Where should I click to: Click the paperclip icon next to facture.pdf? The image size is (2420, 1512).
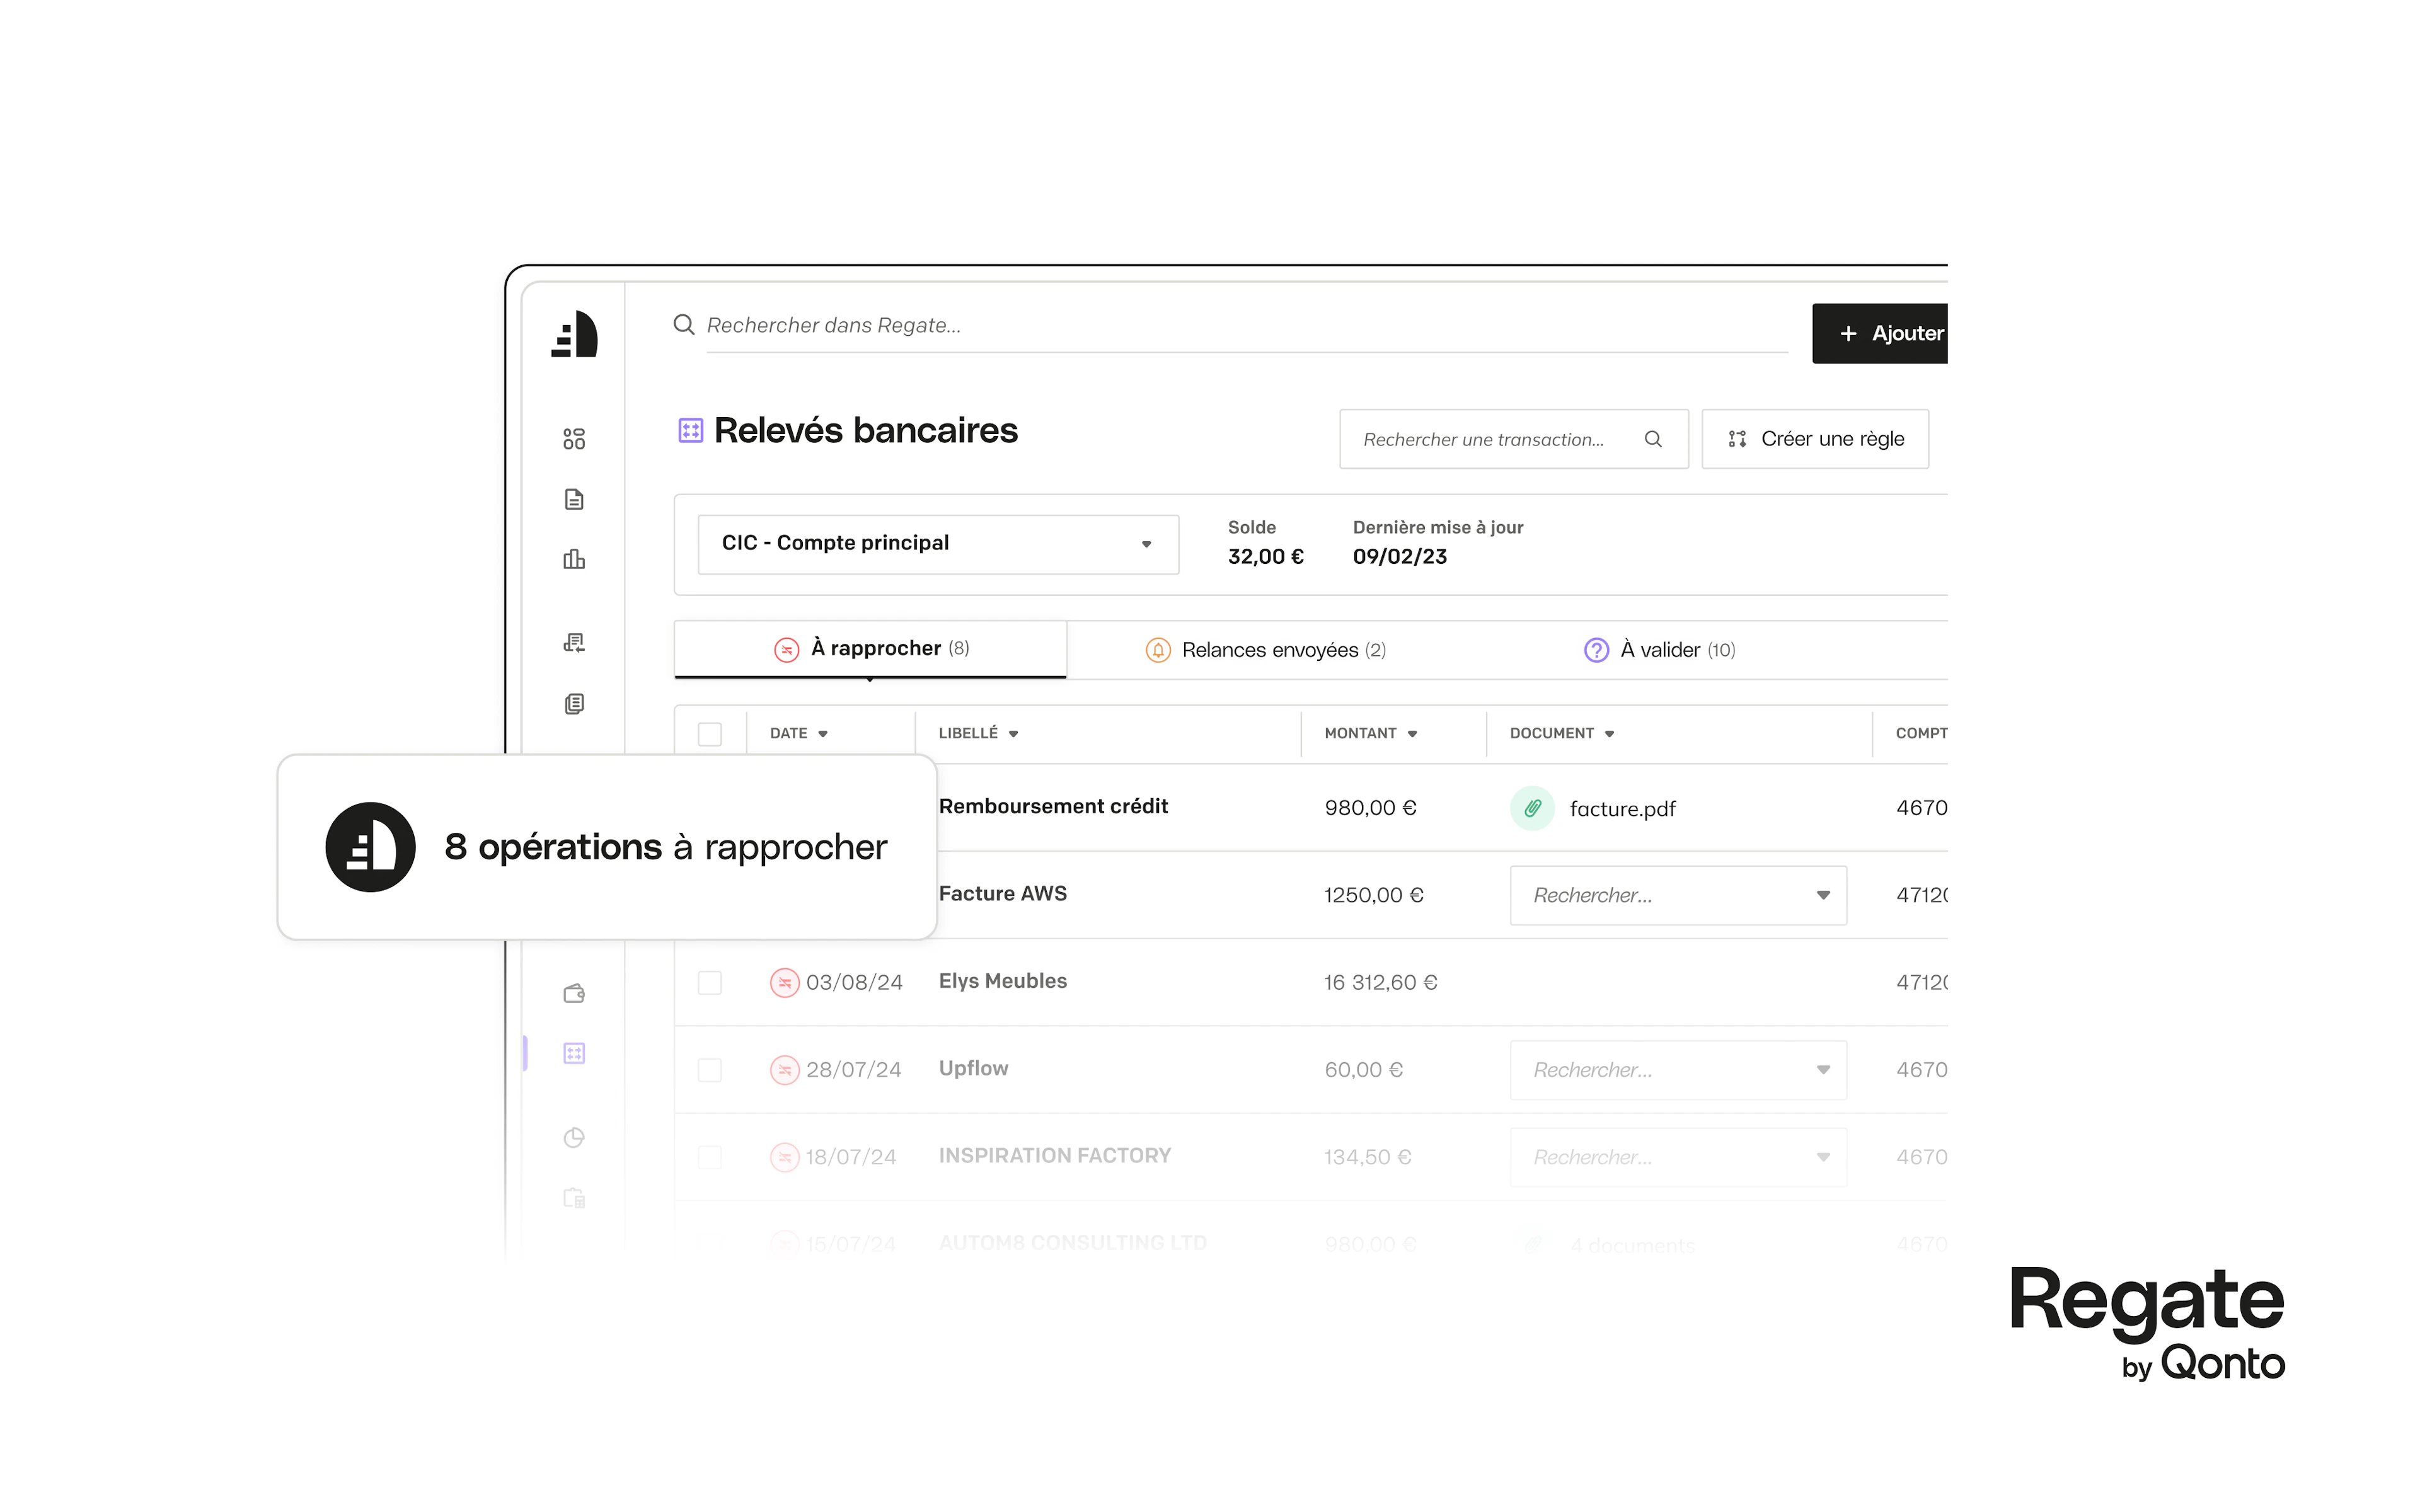[x=1532, y=807]
